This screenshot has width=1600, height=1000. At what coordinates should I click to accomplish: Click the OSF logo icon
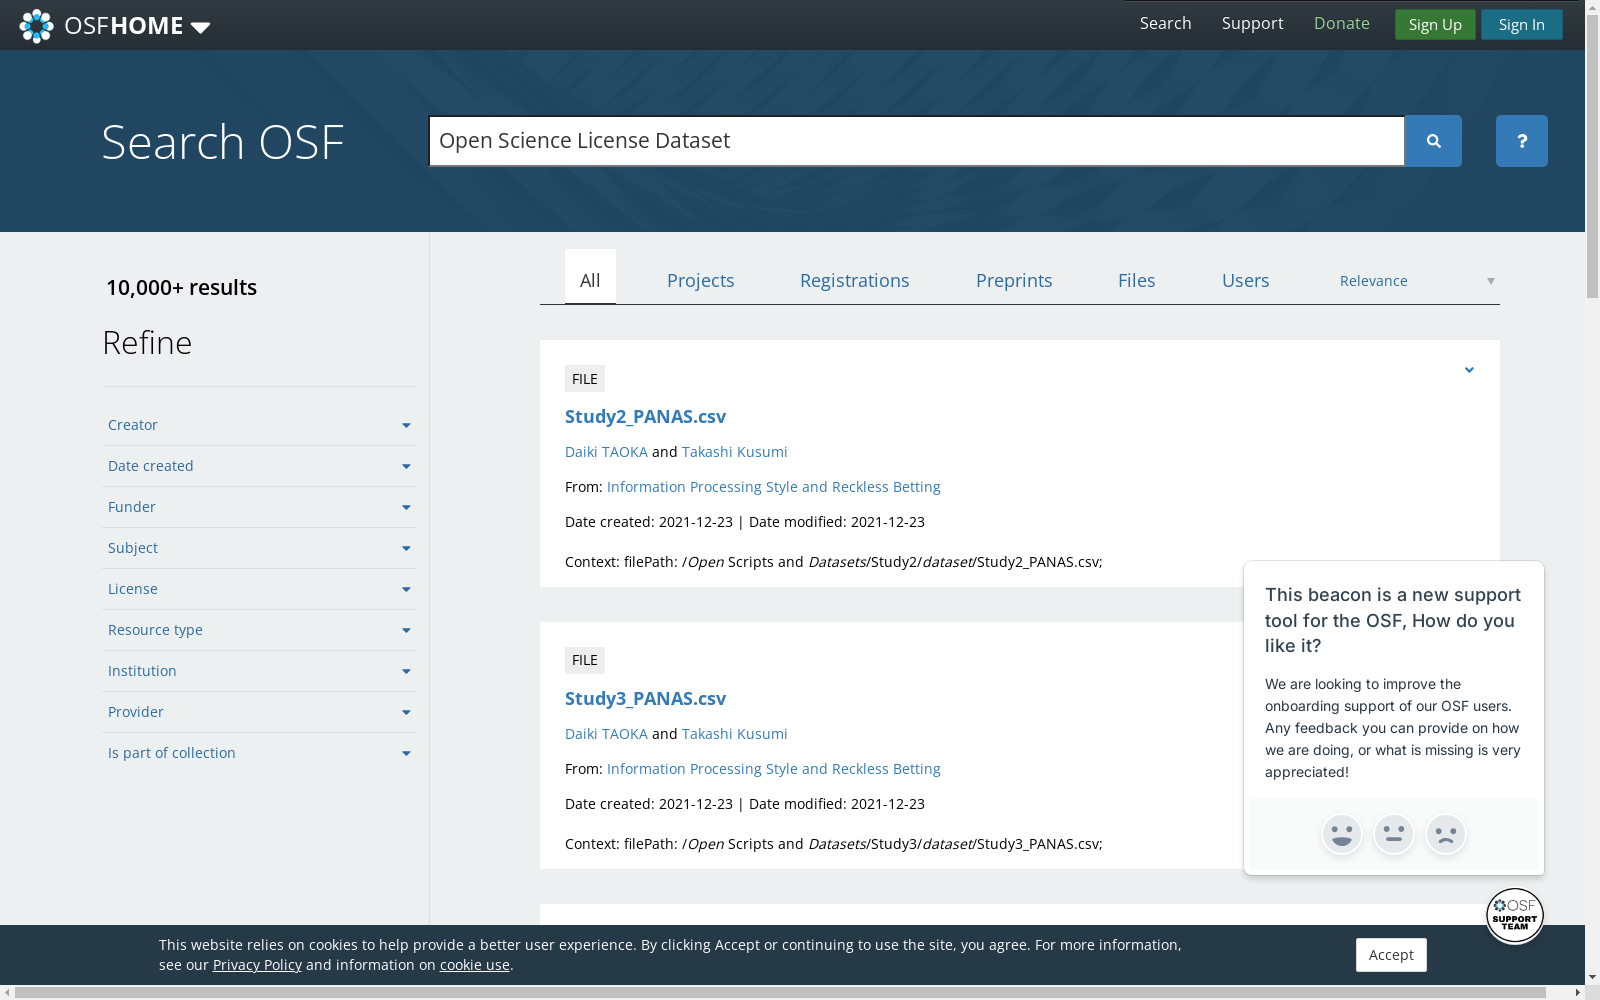click(x=37, y=25)
